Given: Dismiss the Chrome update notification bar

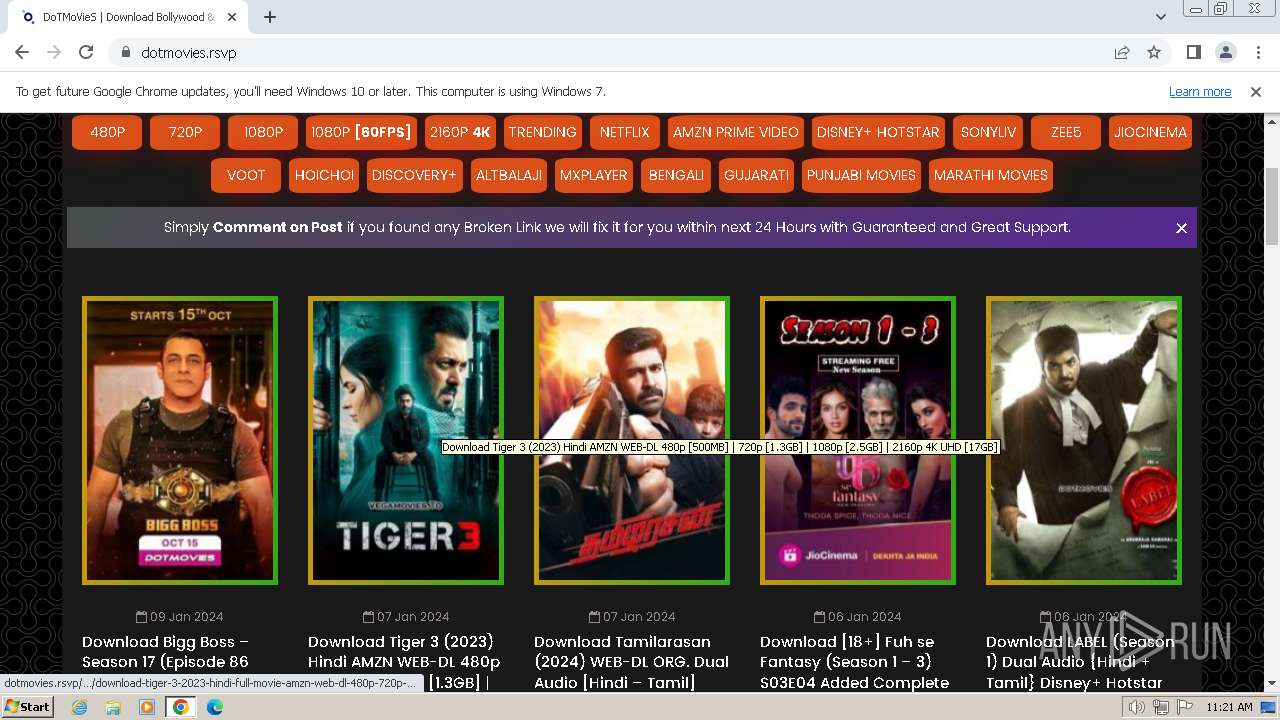Looking at the screenshot, I should [1256, 91].
